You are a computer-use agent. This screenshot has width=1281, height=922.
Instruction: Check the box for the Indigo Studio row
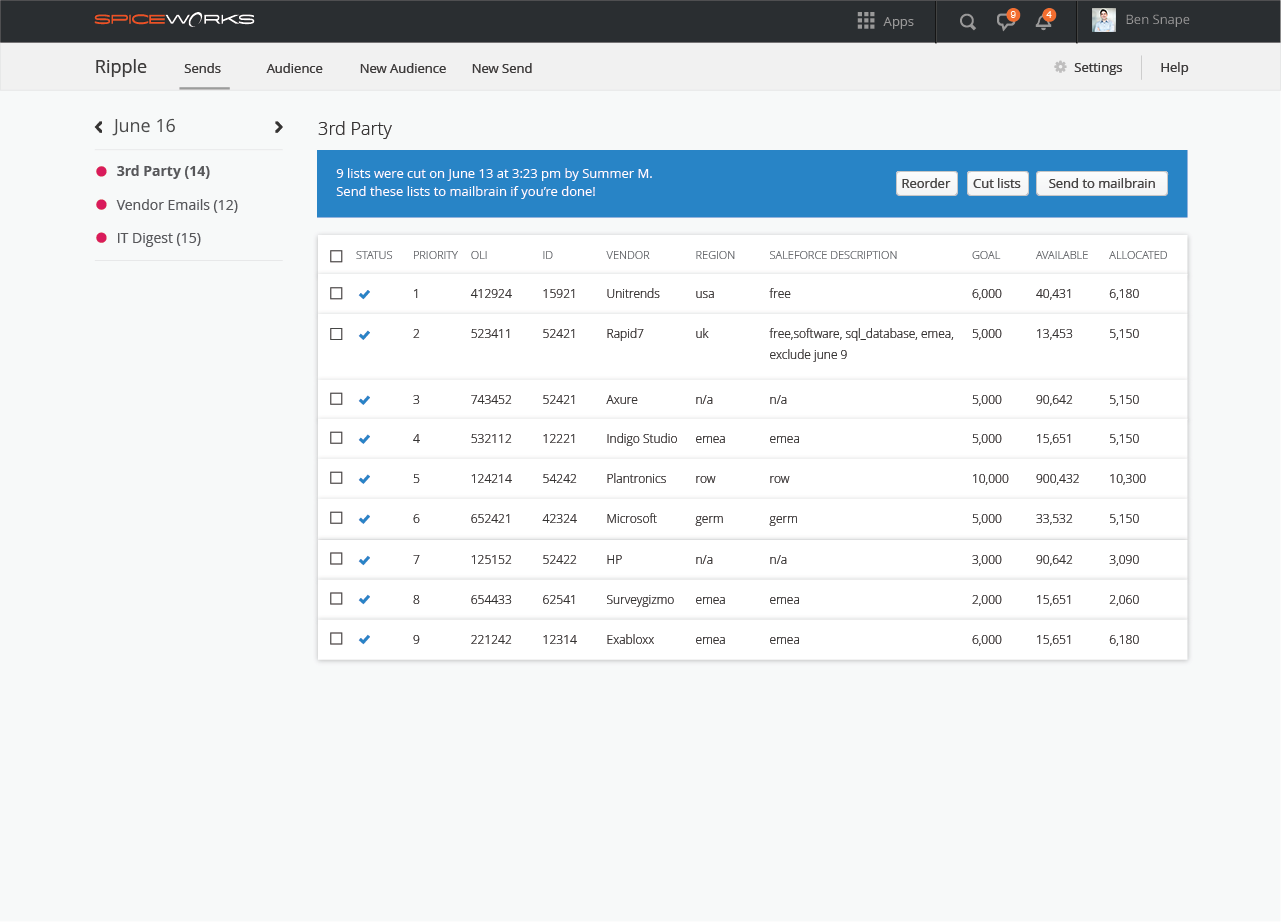(336, 438)
